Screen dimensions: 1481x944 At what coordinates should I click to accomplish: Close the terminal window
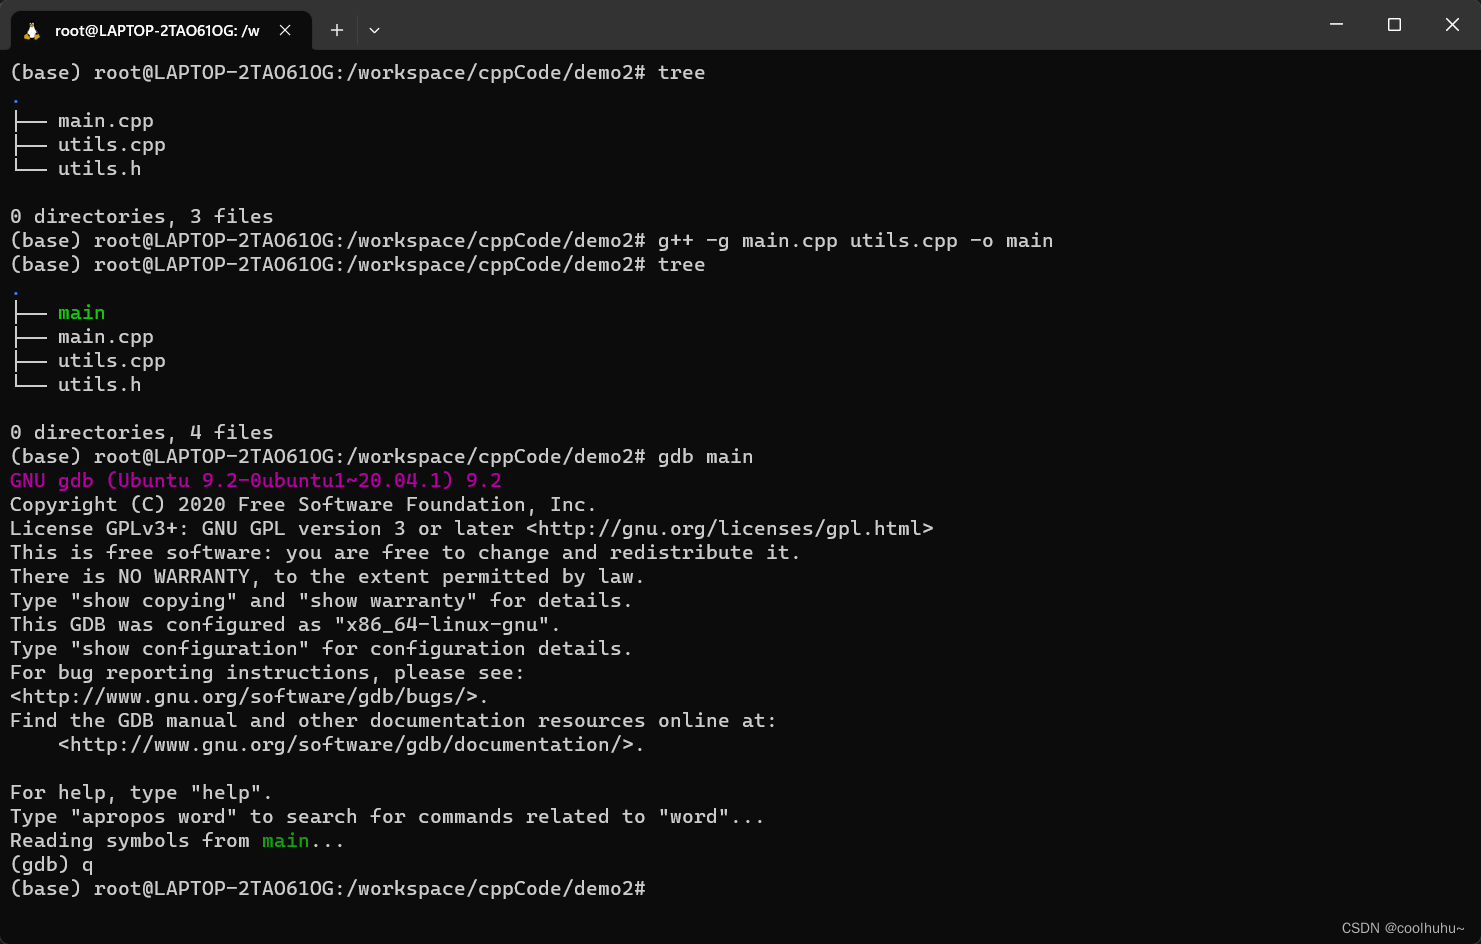point(1452,24)
